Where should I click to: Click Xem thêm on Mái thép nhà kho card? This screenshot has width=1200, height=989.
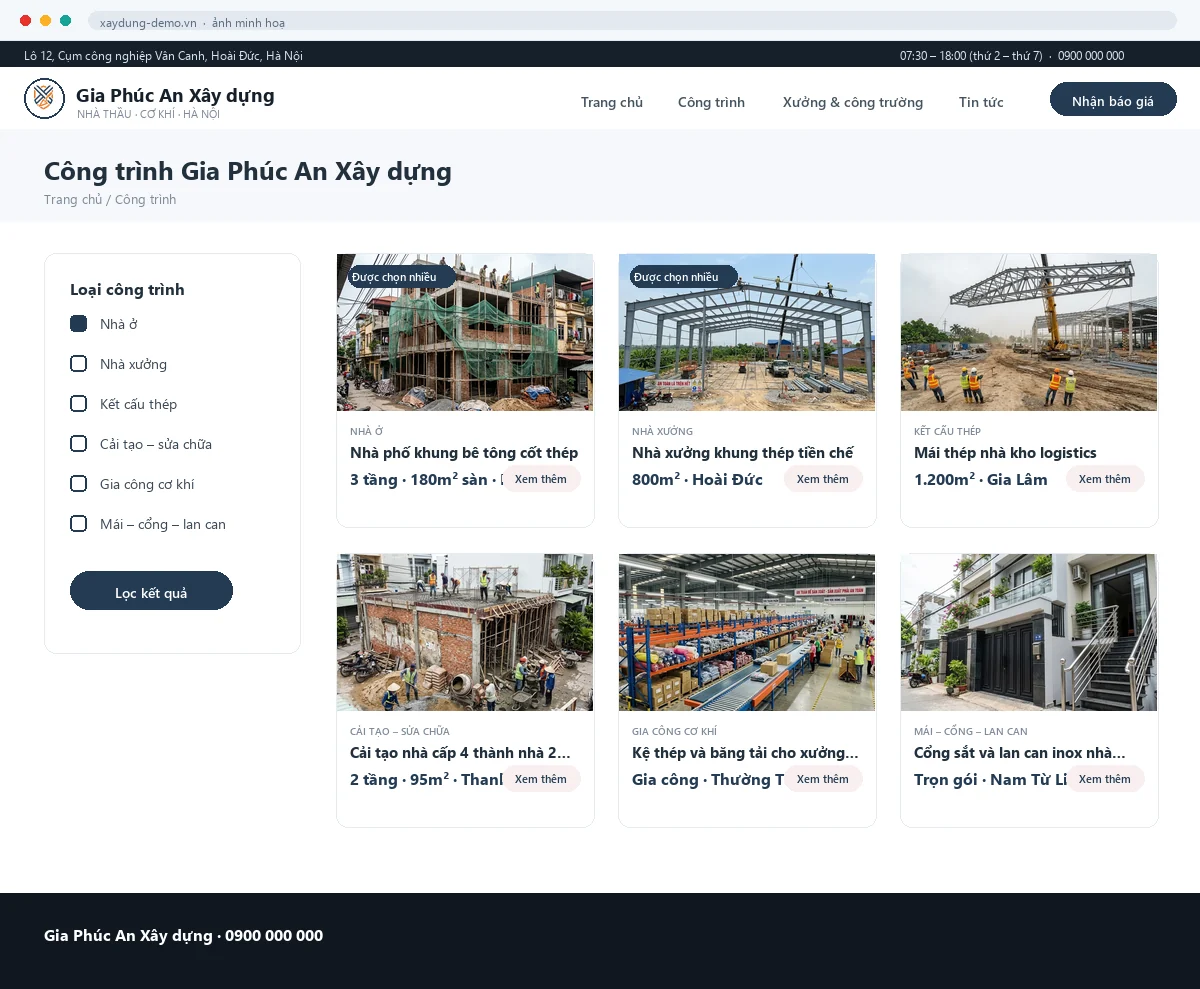point(1105,479)
